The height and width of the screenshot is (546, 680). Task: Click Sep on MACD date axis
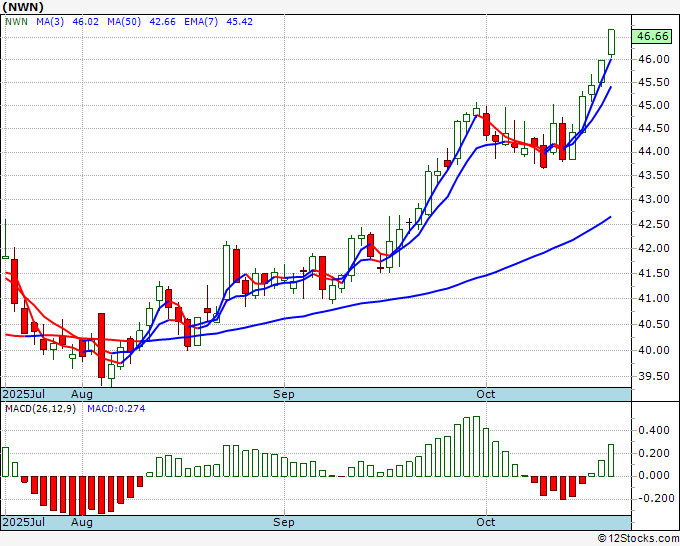284,522
